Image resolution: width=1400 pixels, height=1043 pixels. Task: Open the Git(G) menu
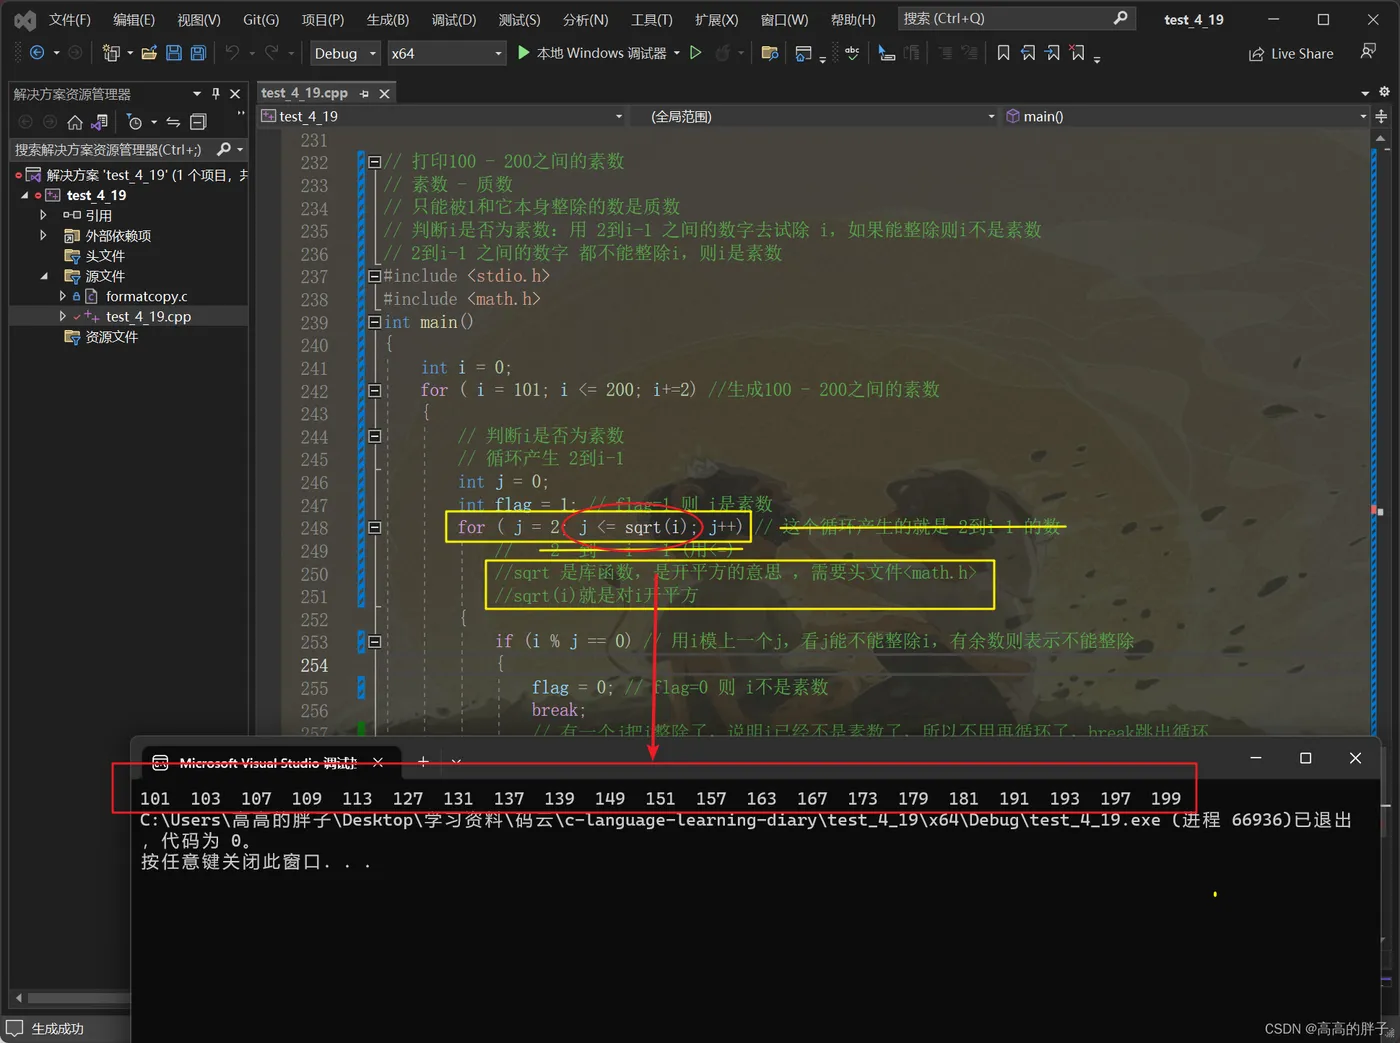(x=261, y=20)
